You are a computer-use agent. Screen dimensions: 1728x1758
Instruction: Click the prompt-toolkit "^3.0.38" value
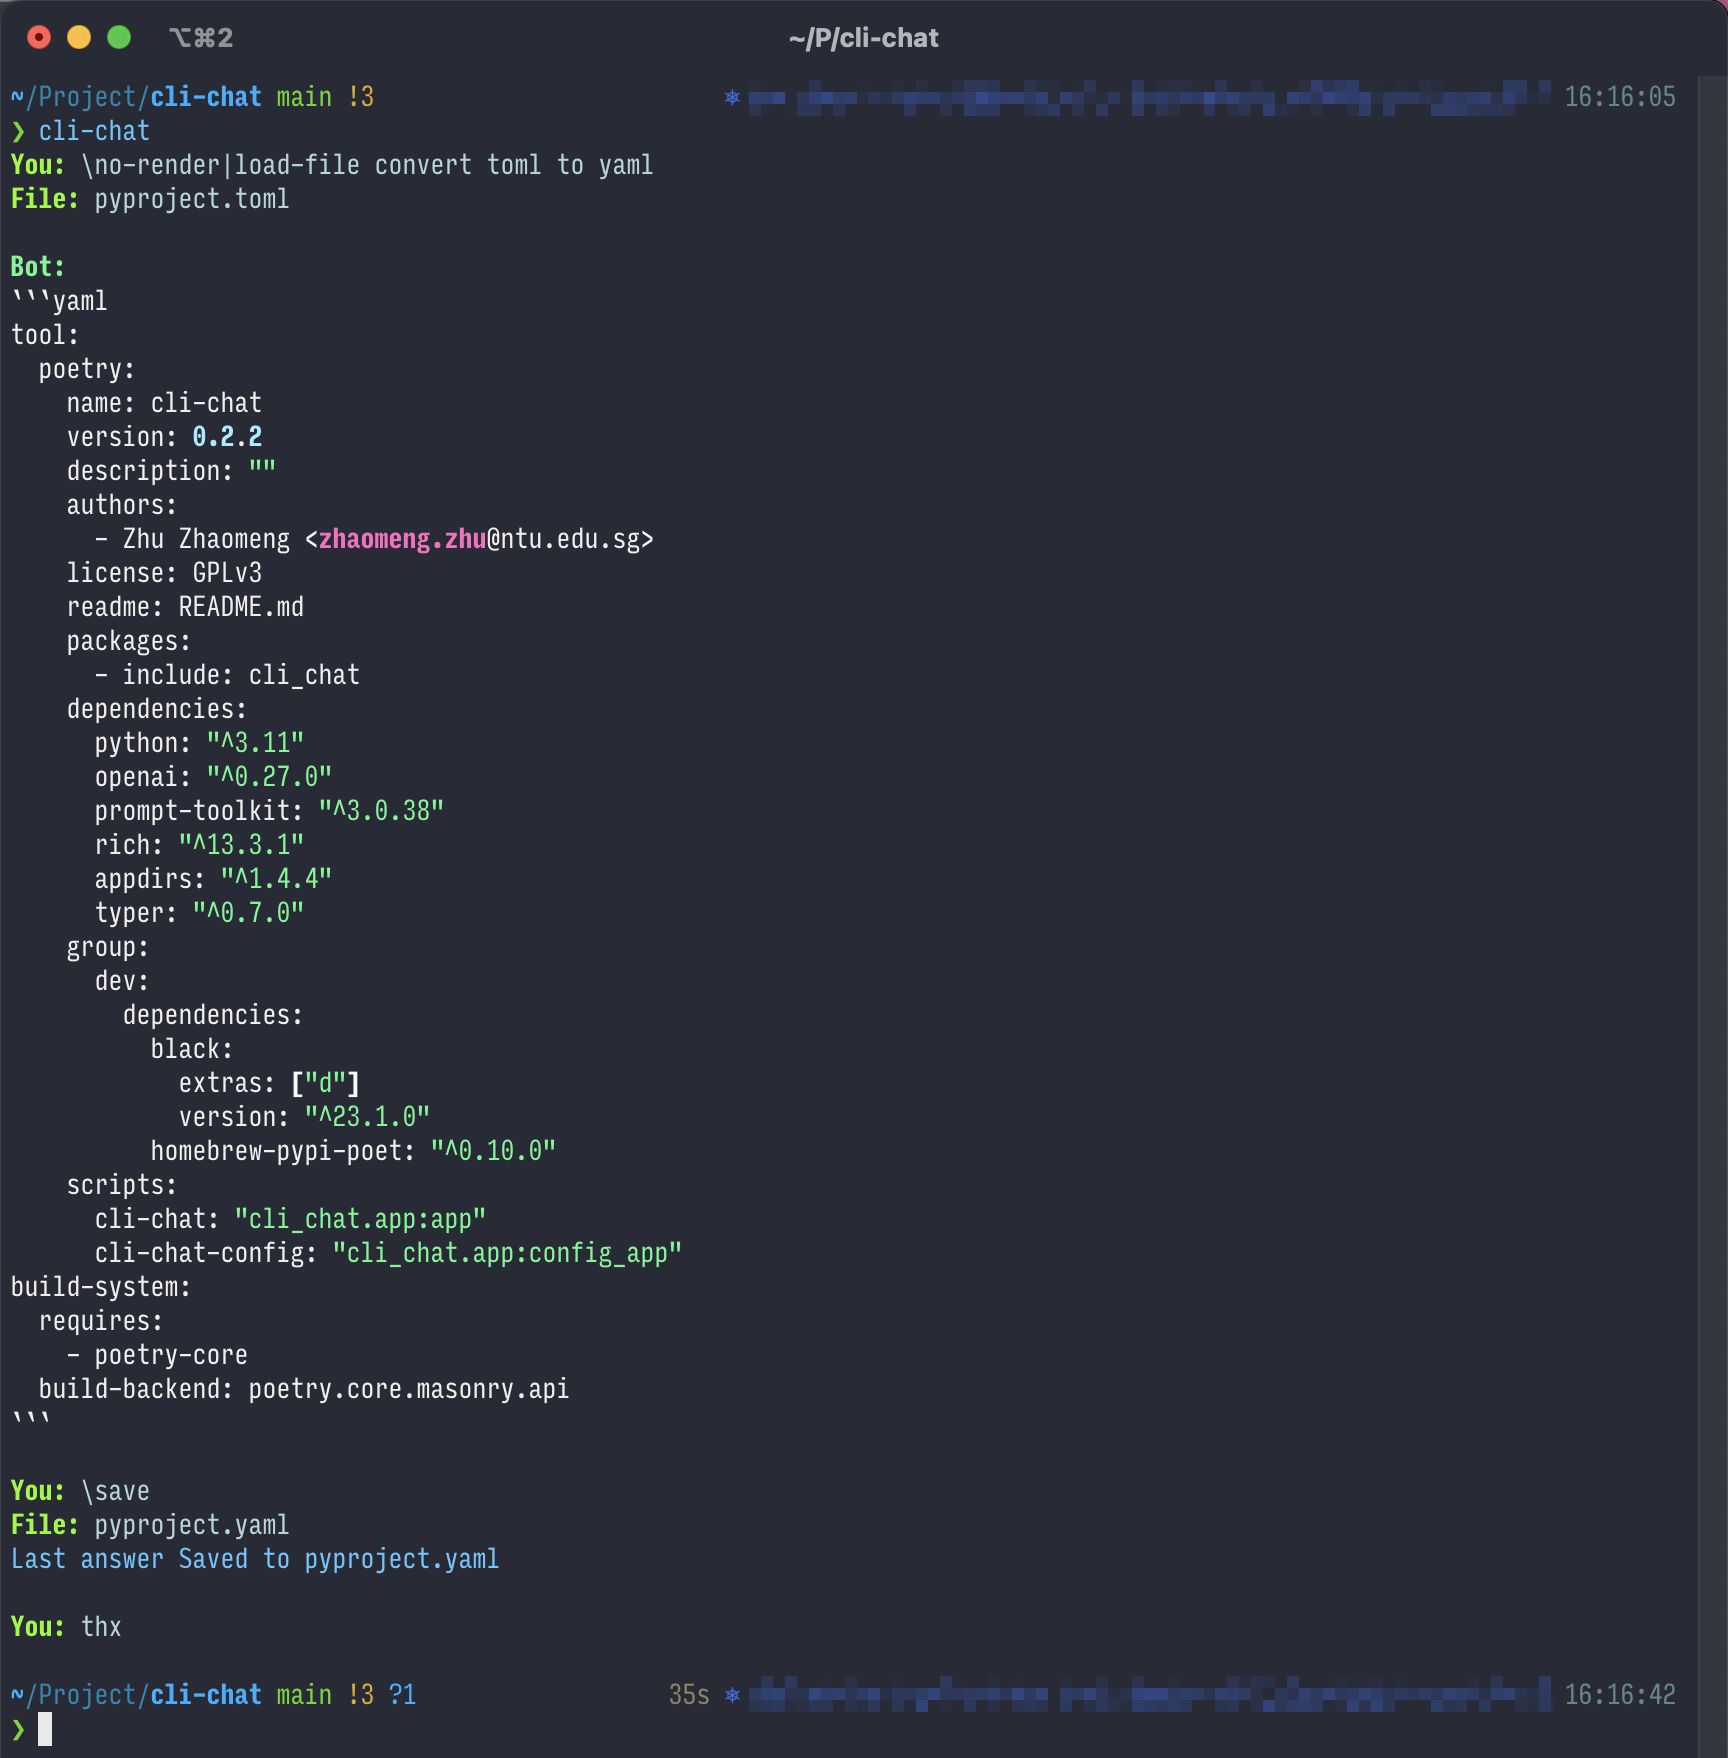click(381, 811)
